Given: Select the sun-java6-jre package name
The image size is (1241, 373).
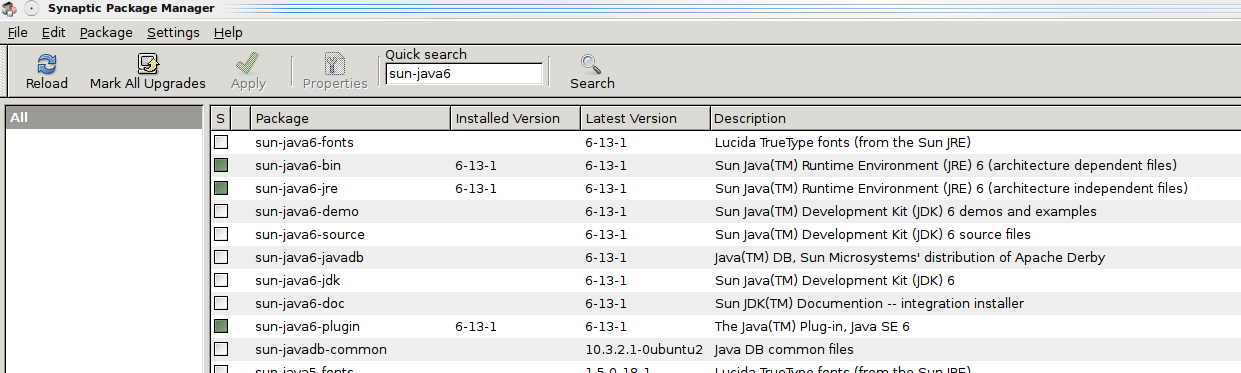Looking at the screenshot, I should (297, 188).
